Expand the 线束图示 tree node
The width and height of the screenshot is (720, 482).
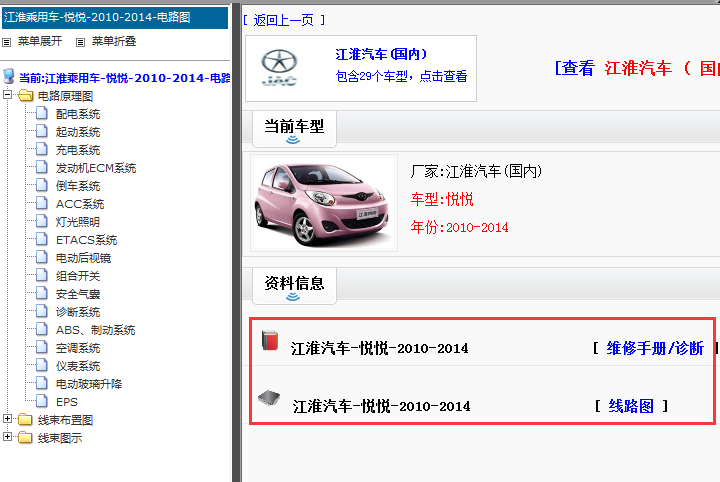(x=7, y=437)
